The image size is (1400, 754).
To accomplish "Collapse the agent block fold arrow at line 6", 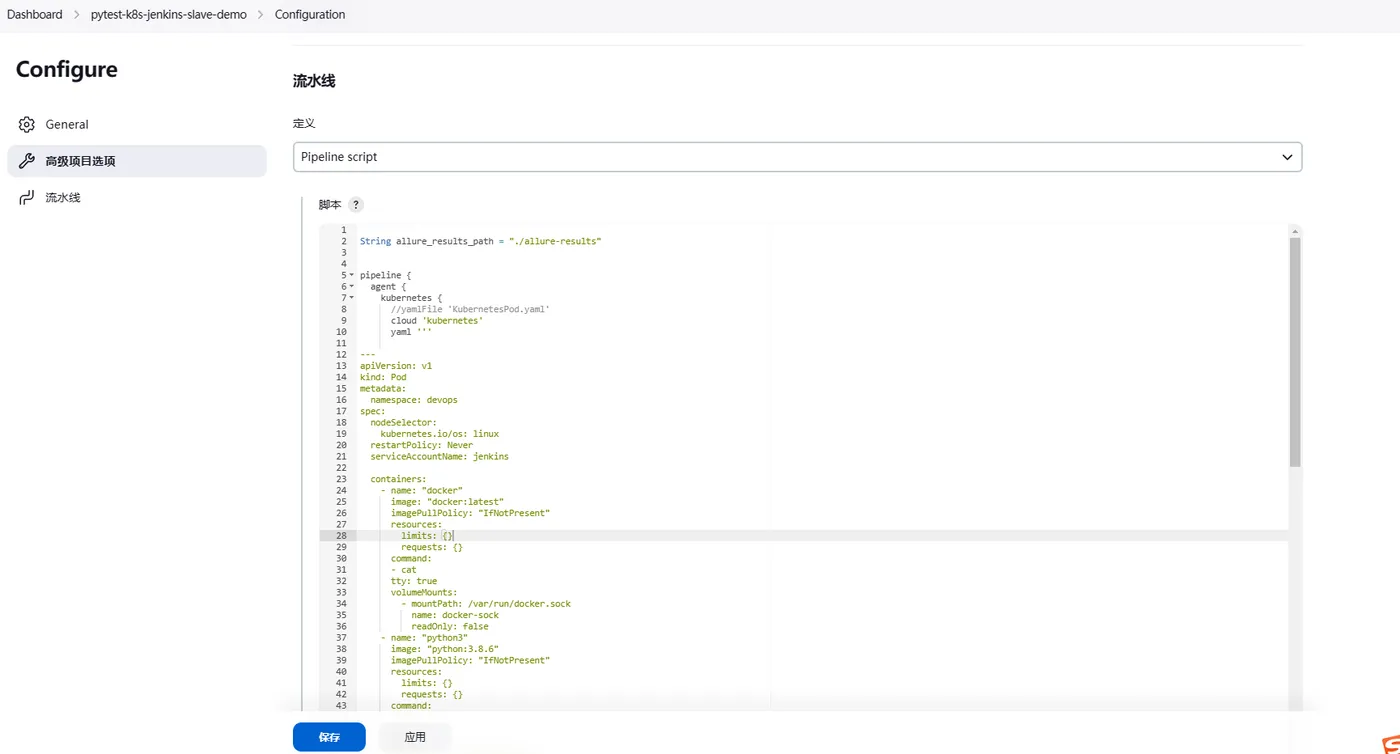I will pos(351,286).
